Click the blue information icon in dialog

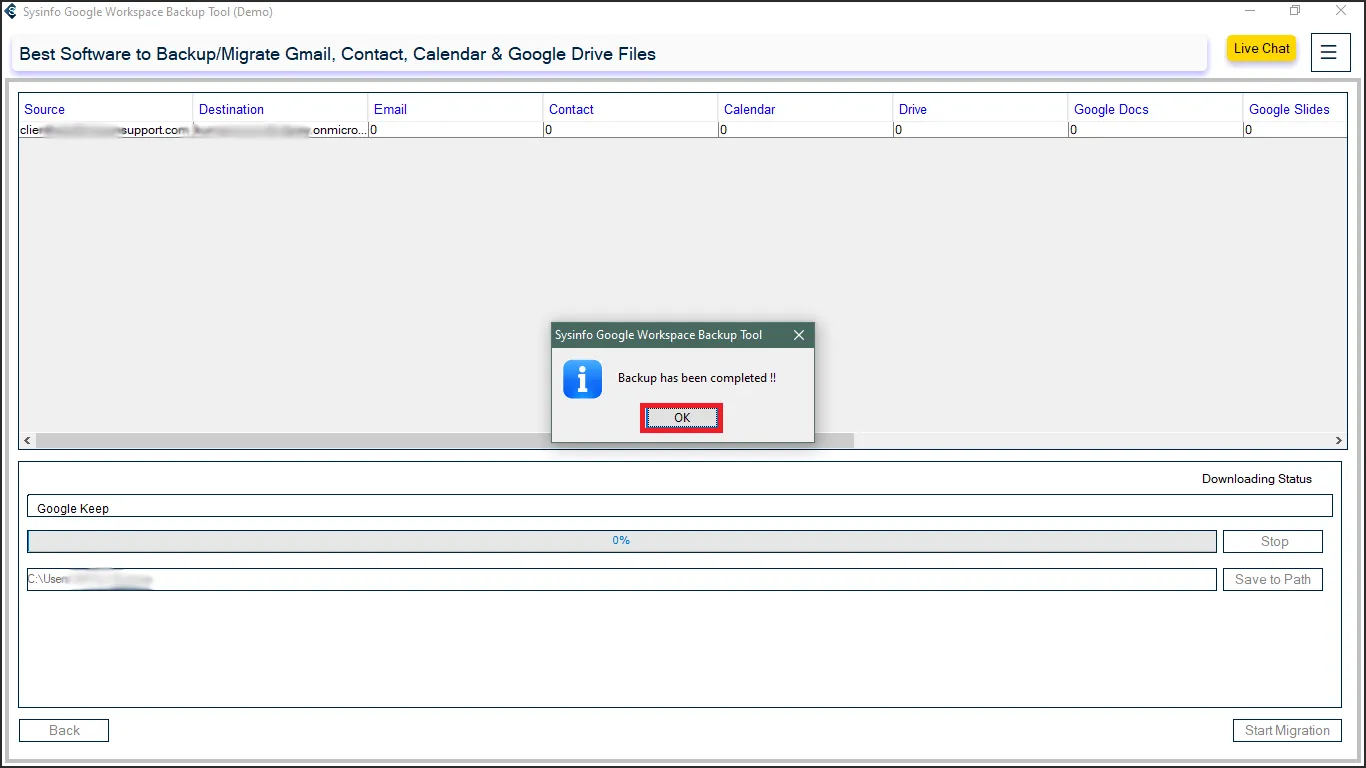click(582, 380)
